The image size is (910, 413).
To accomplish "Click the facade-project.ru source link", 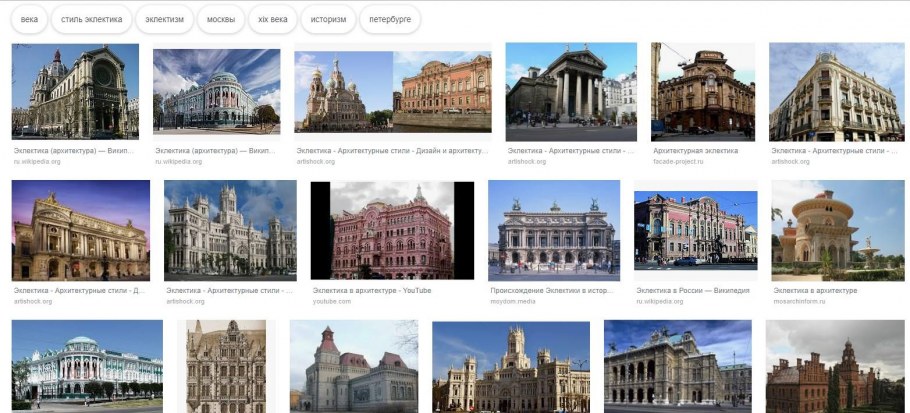I will tap(680, 160).
